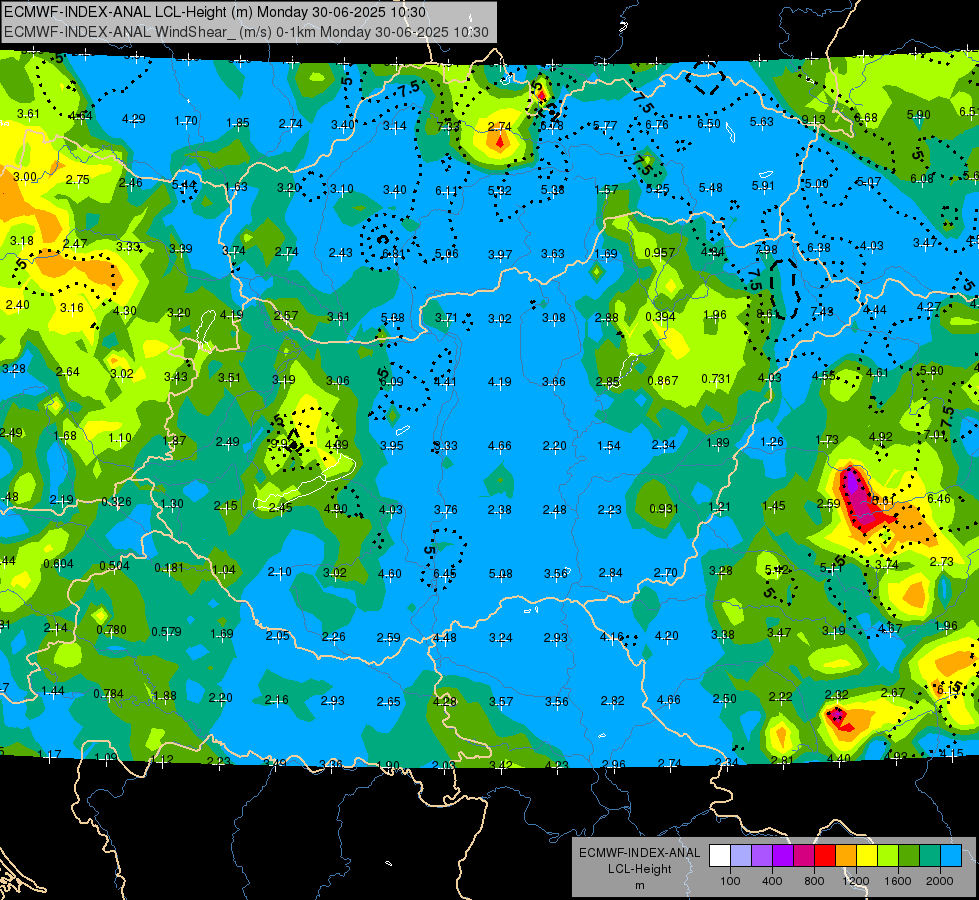
Task: Click the wind shear value 0.504
Action: tap(114, 566)
